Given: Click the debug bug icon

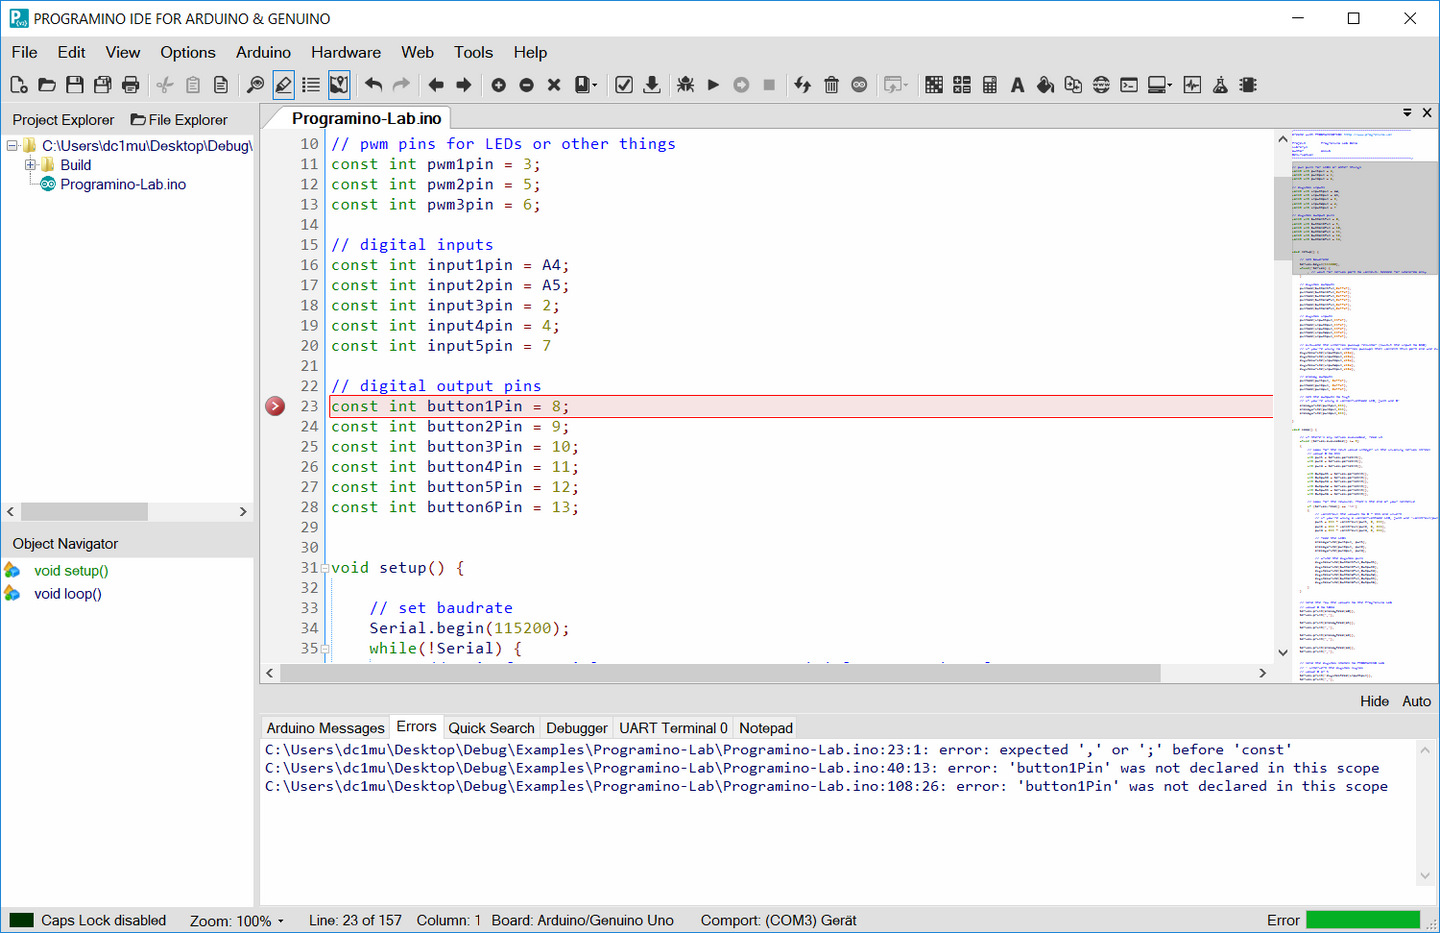Looking at the screenshot, I should pos(685,85).
